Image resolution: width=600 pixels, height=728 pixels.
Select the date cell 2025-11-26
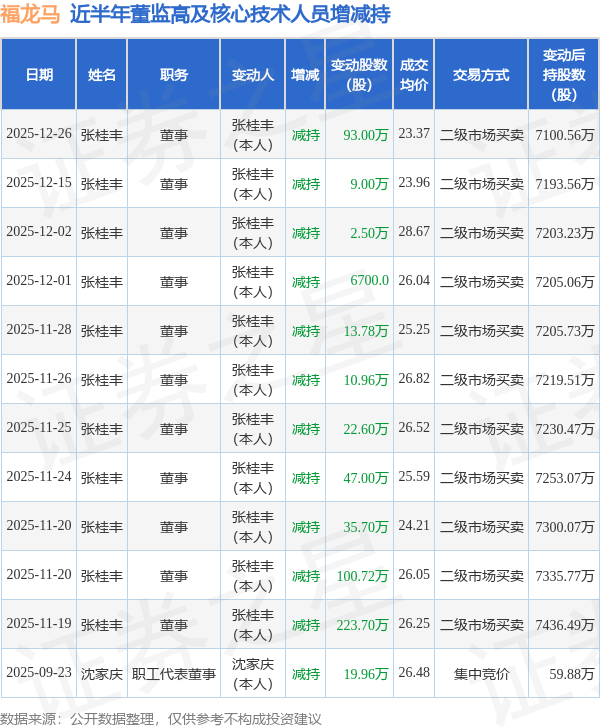coord(39,378)
